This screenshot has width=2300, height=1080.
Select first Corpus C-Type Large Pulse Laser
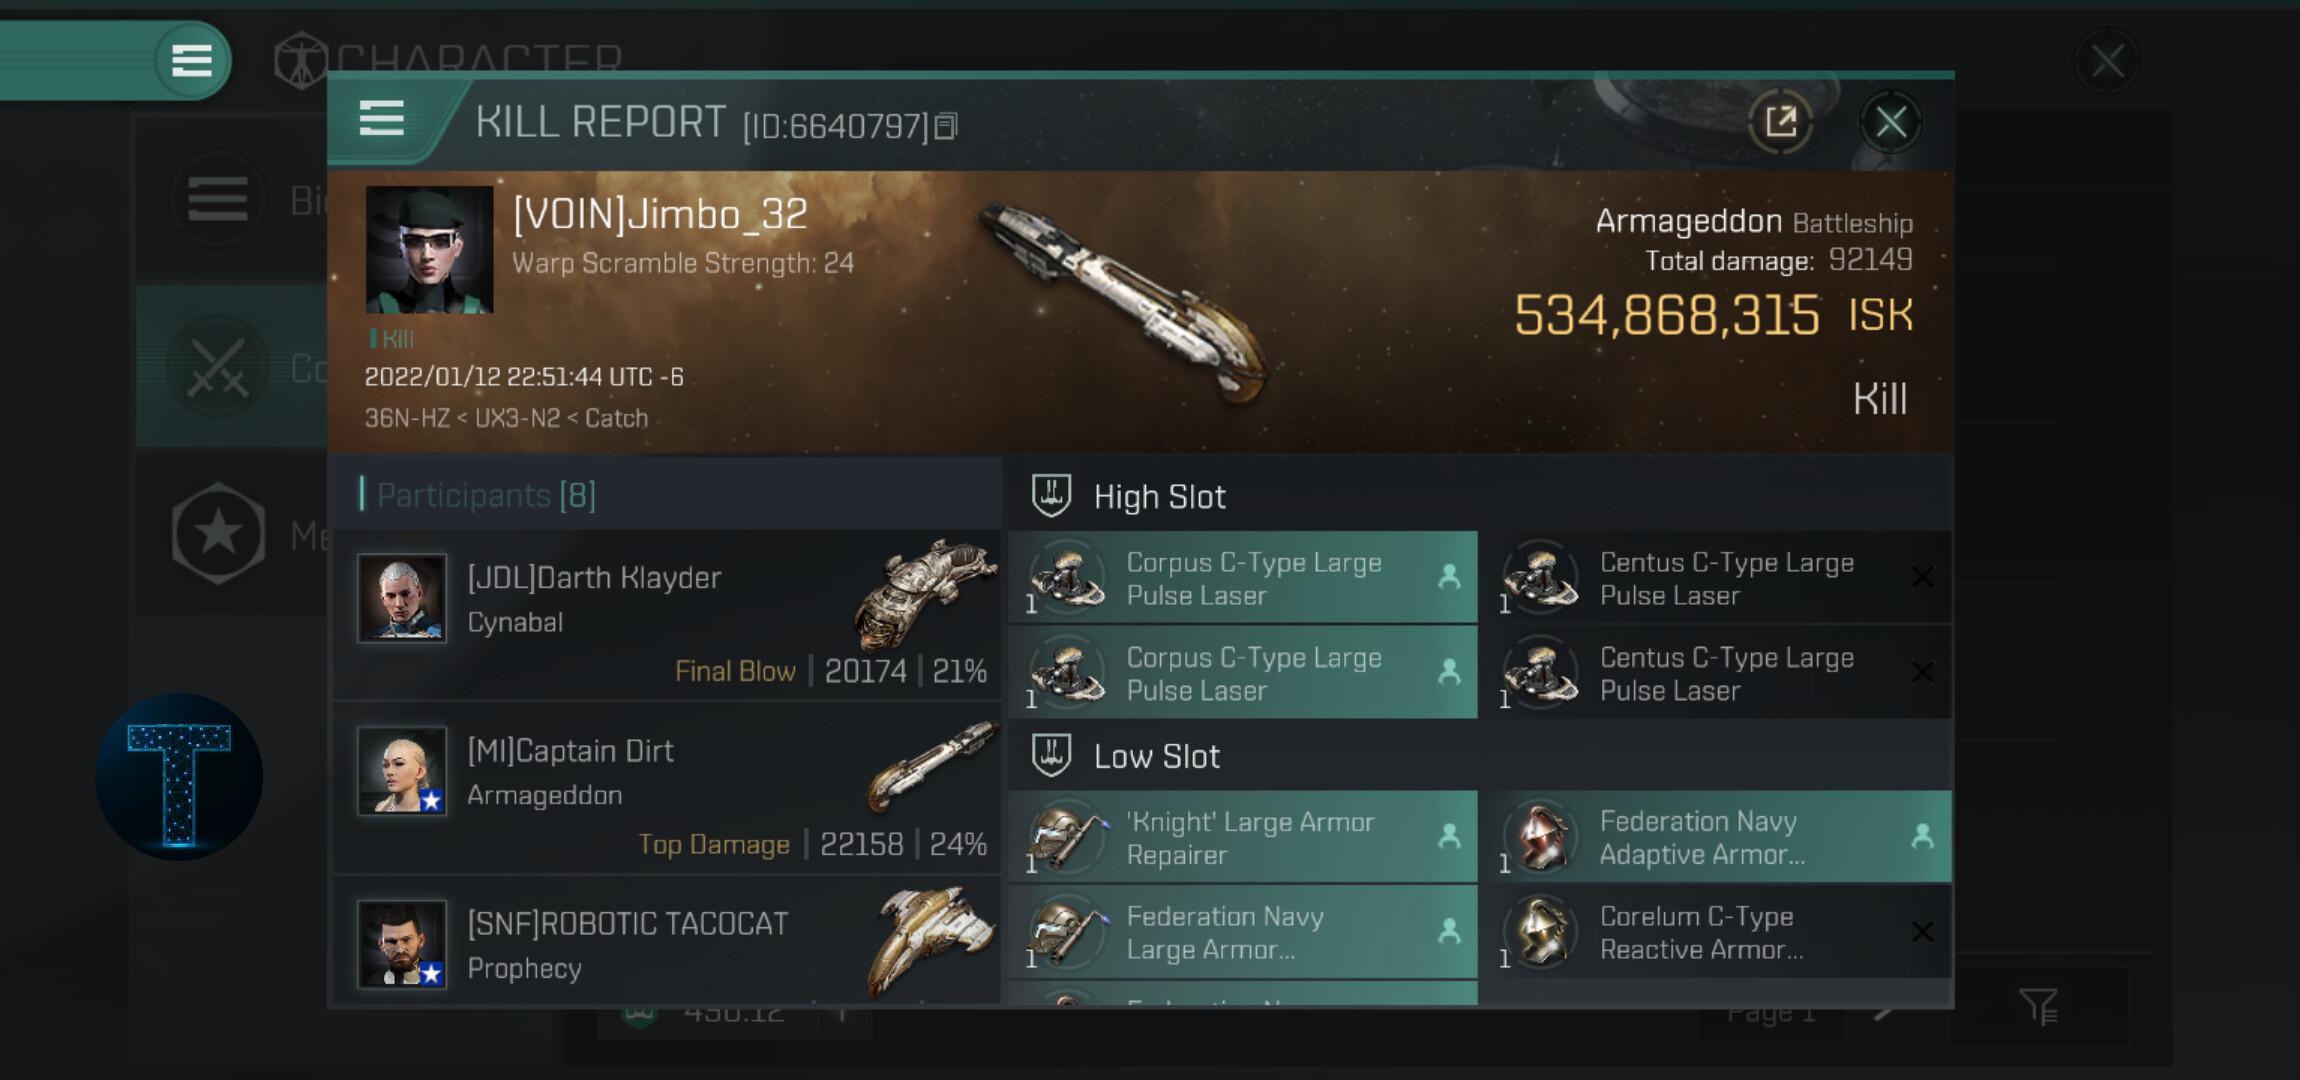point(1243,578)
